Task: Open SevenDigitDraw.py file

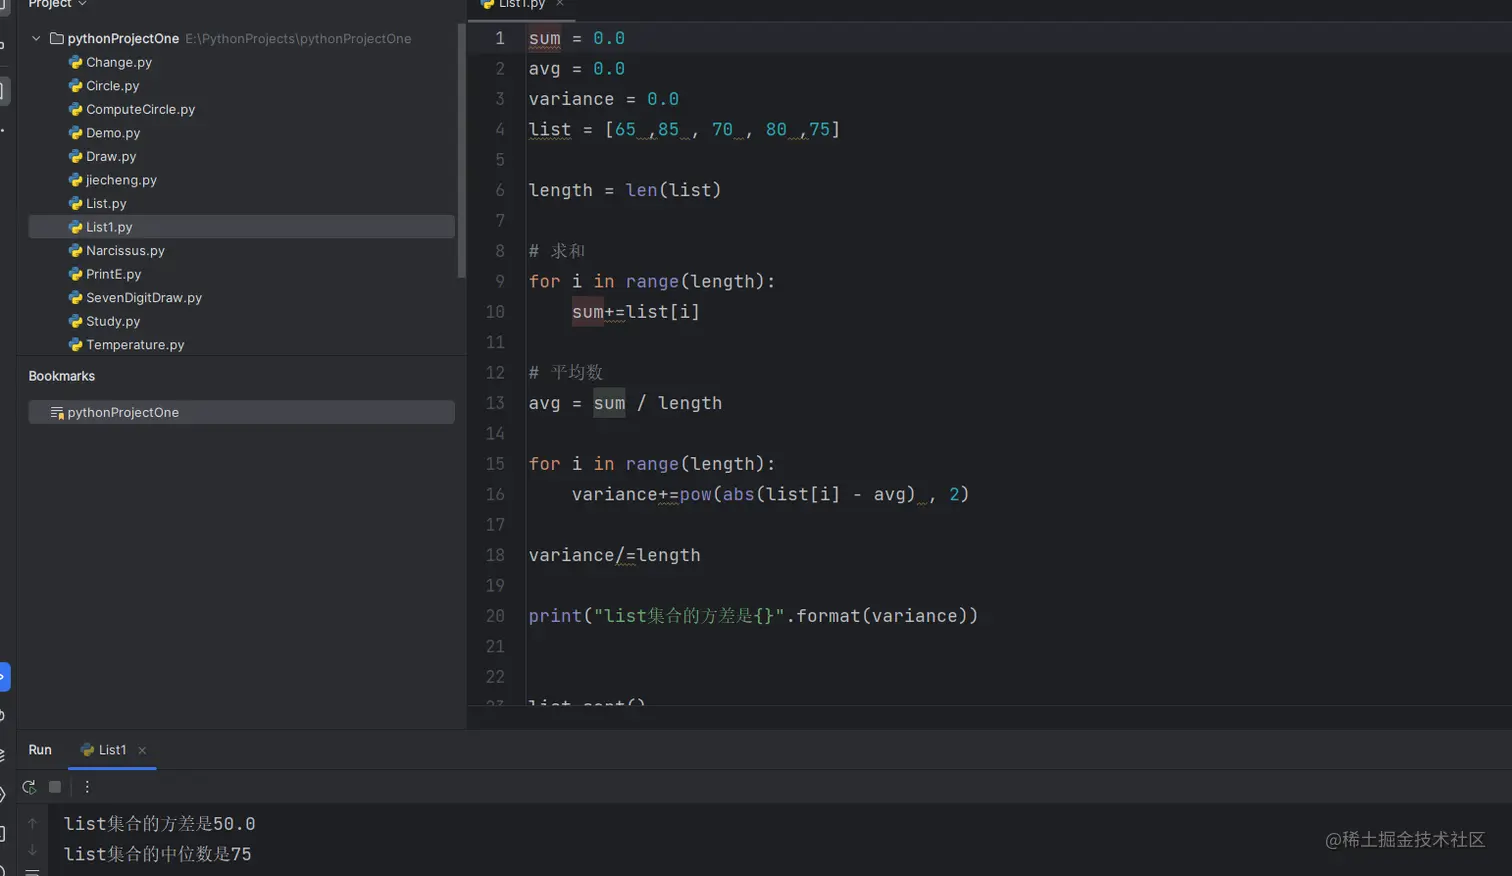Action: 144,298
